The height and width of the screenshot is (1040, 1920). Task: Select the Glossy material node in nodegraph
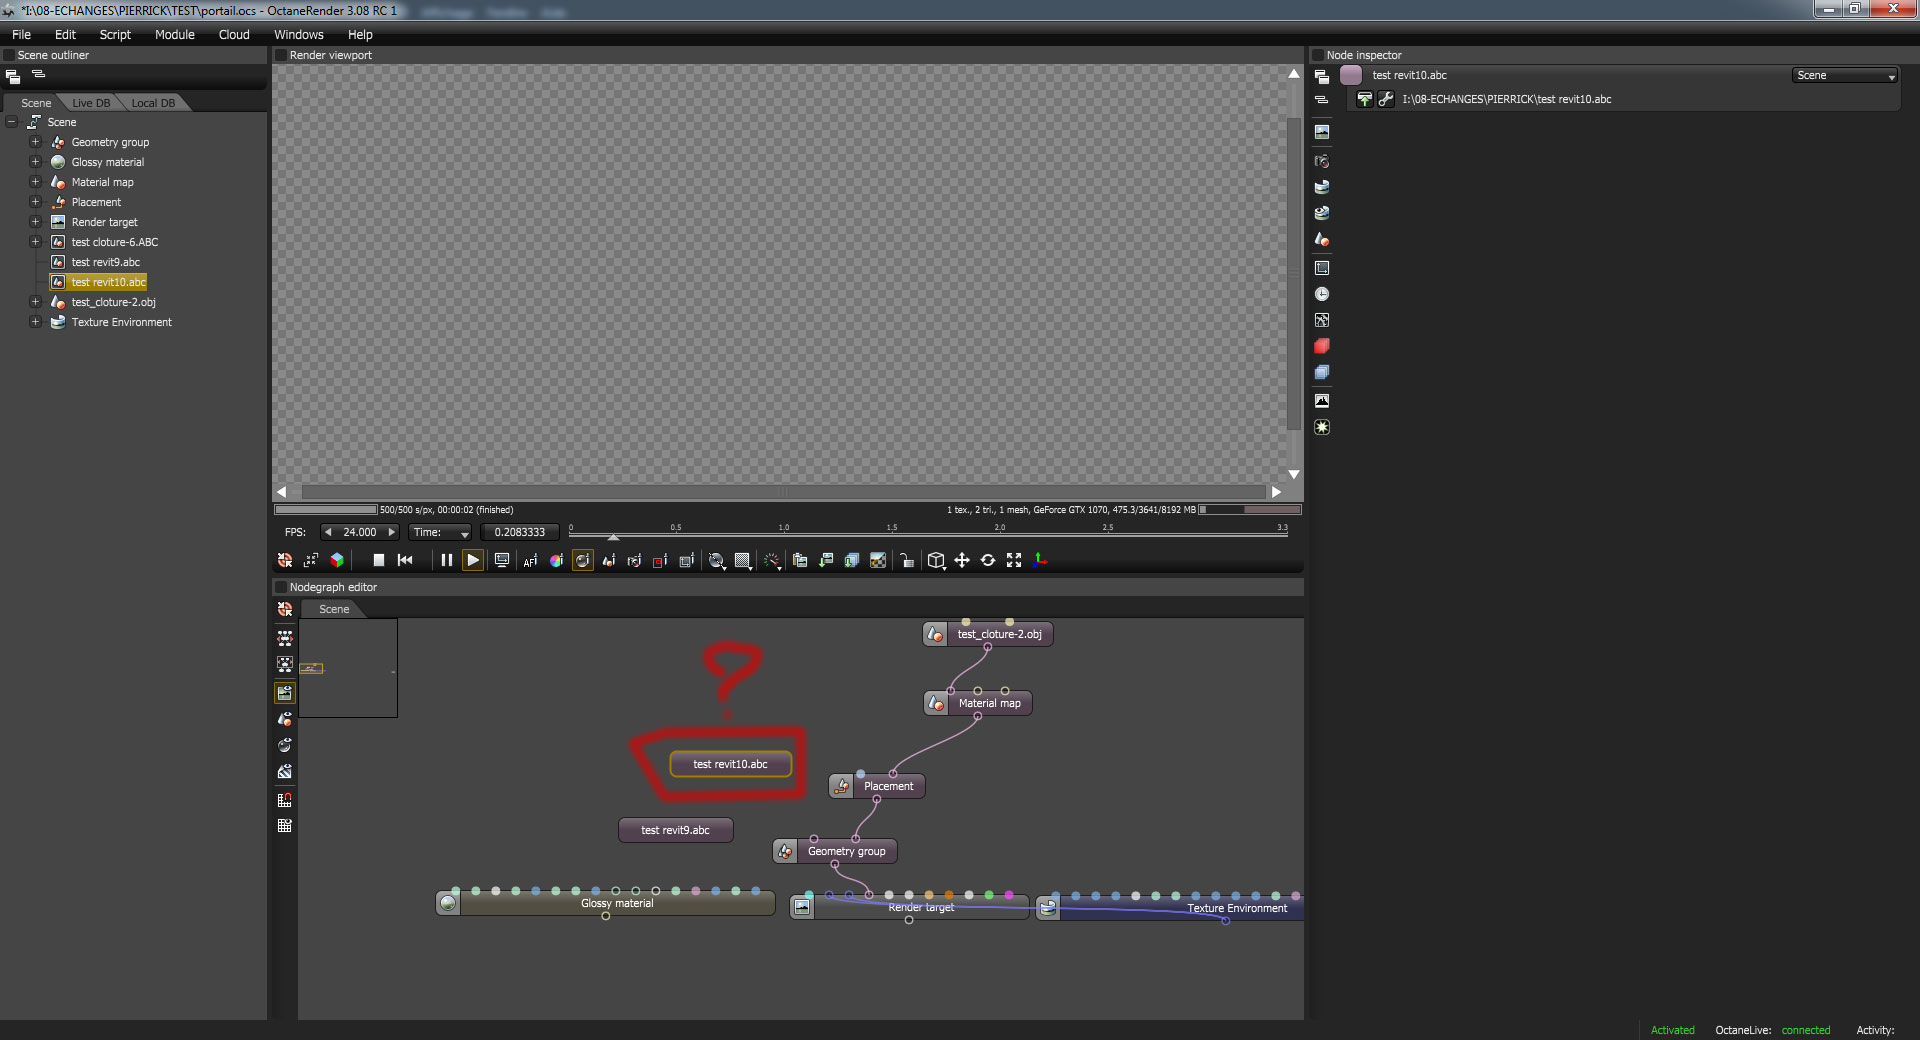(x=606, y=903)
